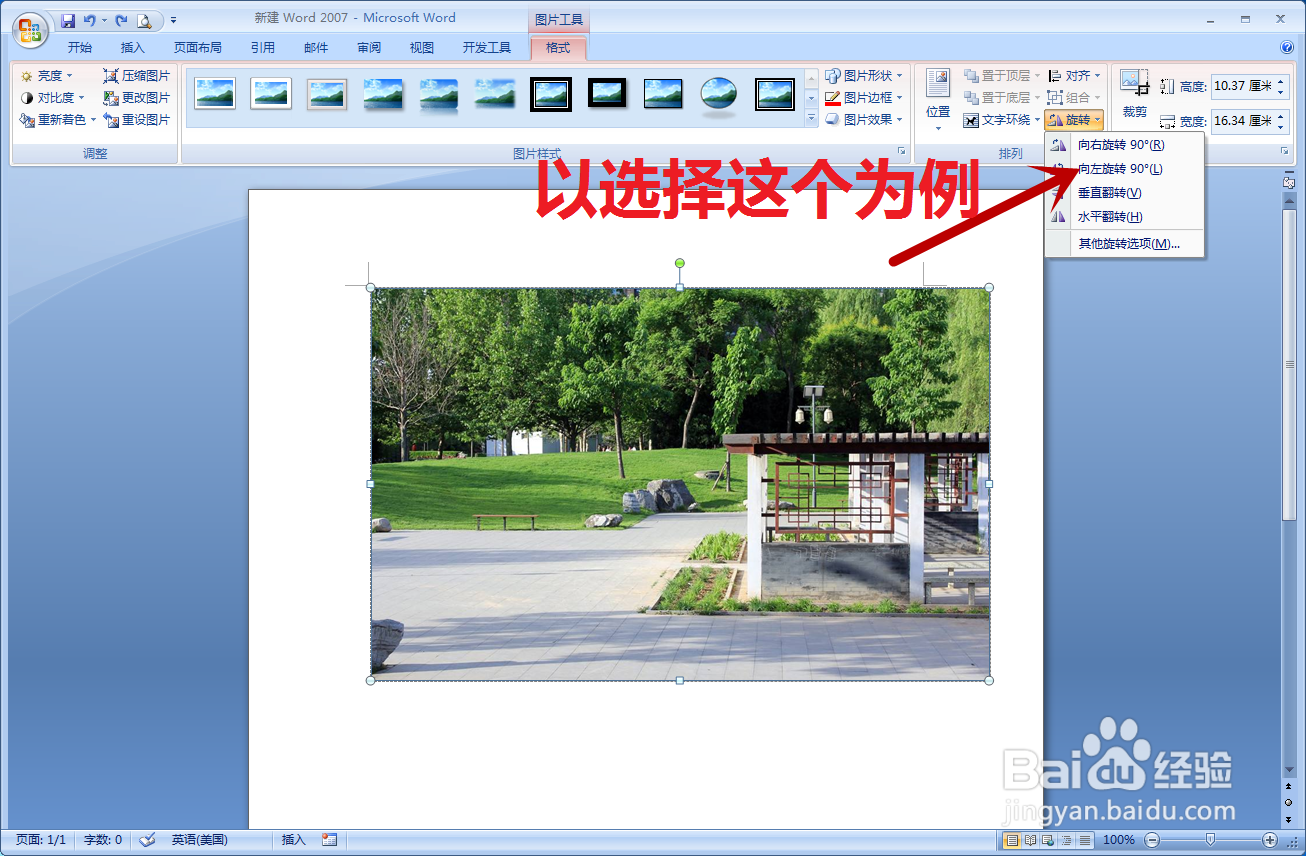Open the 图片形状 (Picture Shape) tool

tap(864, 75)
